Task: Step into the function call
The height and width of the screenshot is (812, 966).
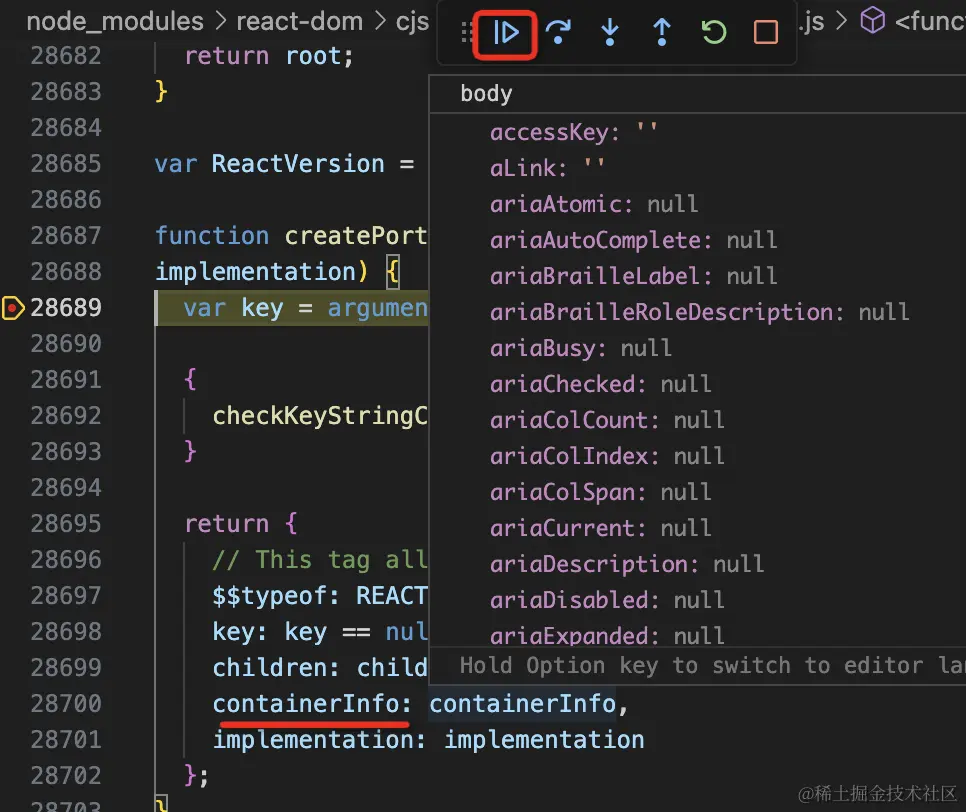Action: coord(610,32)
